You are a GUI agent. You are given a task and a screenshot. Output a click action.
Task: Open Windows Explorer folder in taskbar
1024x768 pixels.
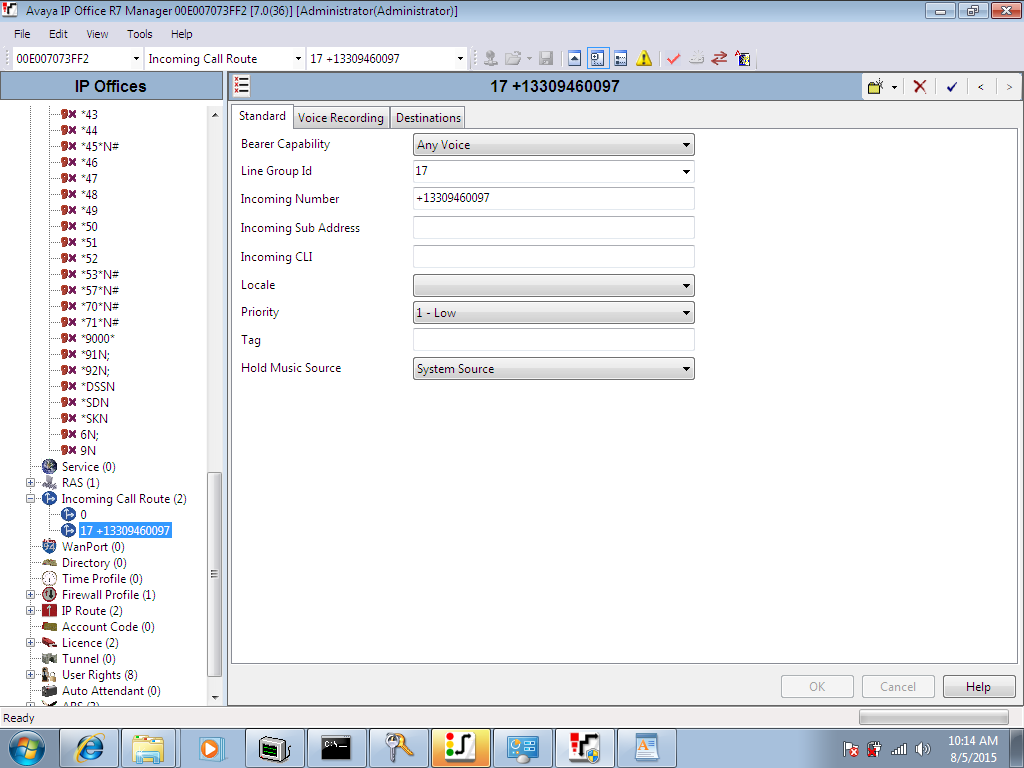[148, 748]
